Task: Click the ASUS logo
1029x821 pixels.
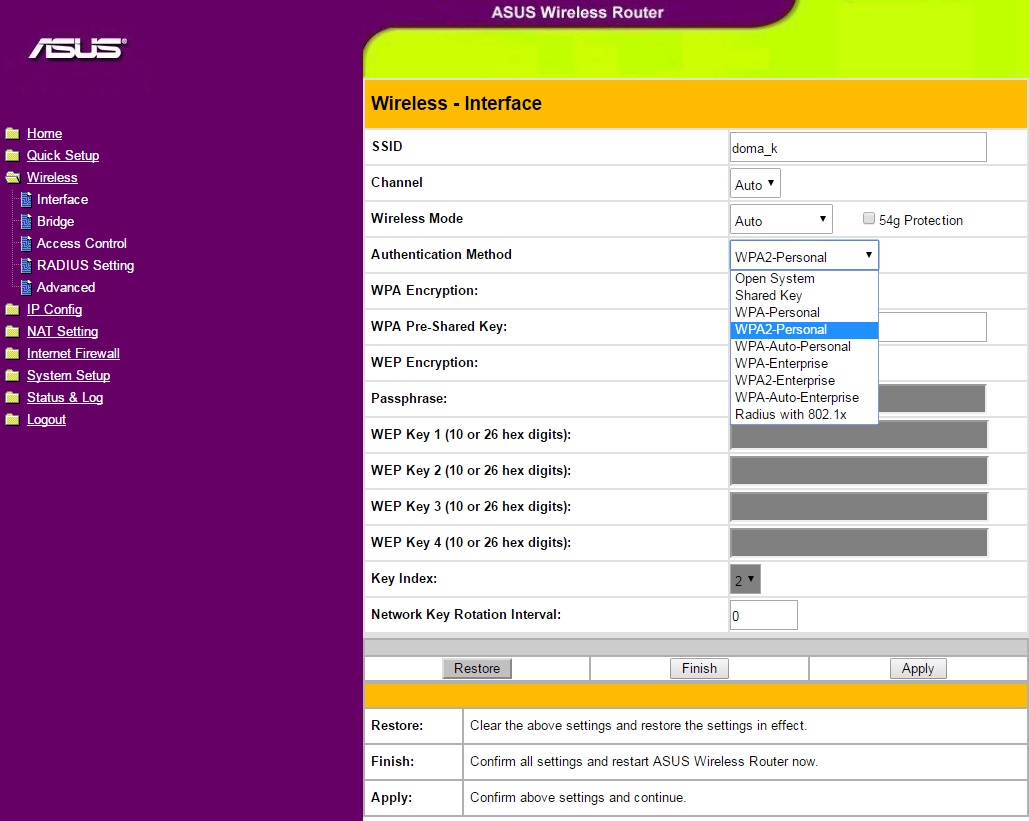Action: [77, 48]
